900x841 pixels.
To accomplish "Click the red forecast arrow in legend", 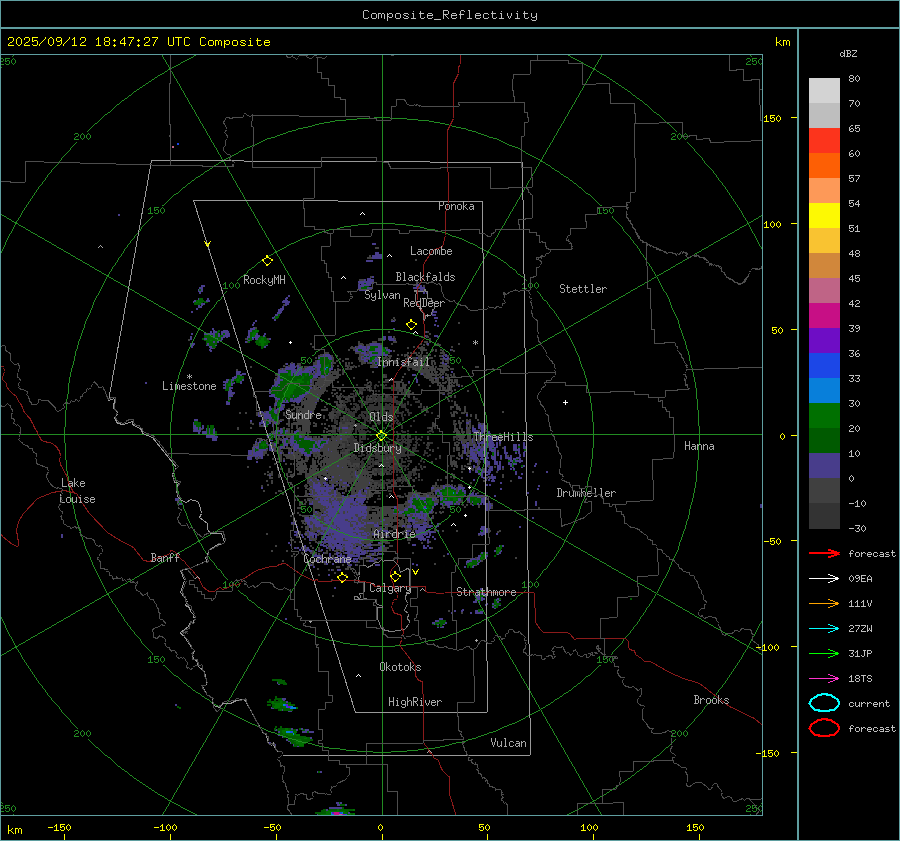I will tap(824, 553).
